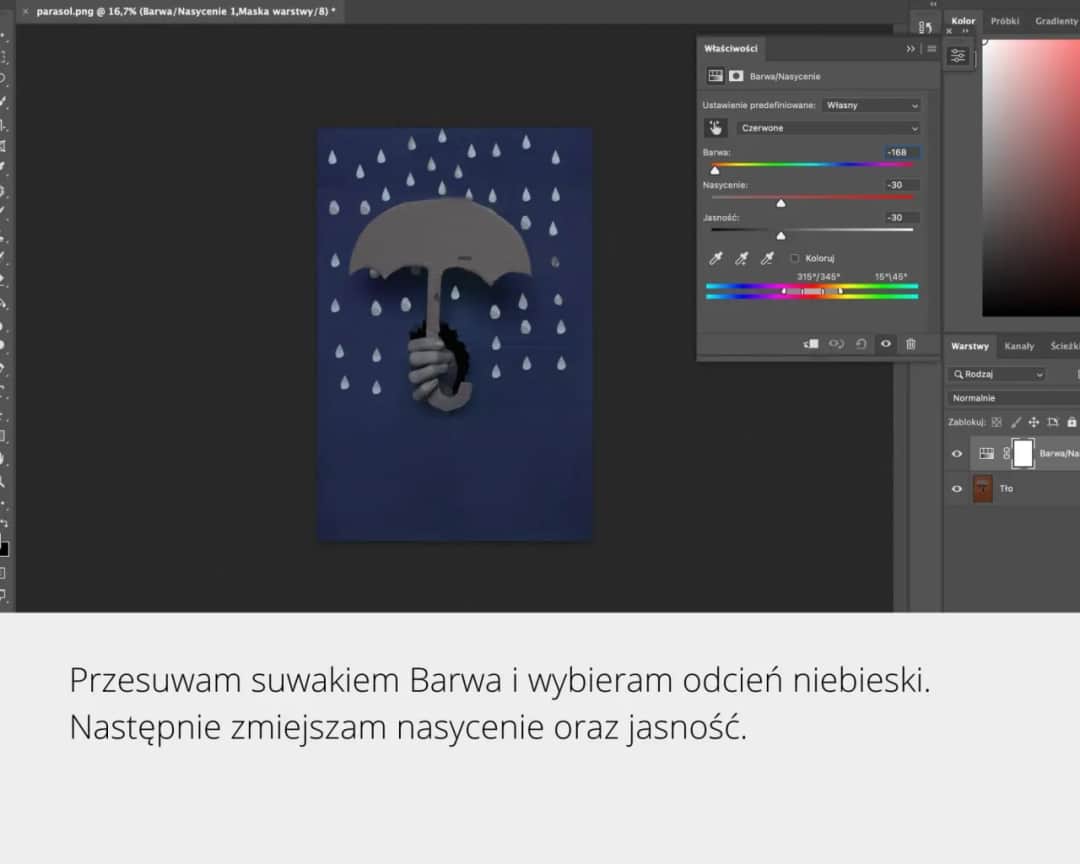
Task: Toggle adjustment visibility eye at panel bottom
Action: point(885,343)
